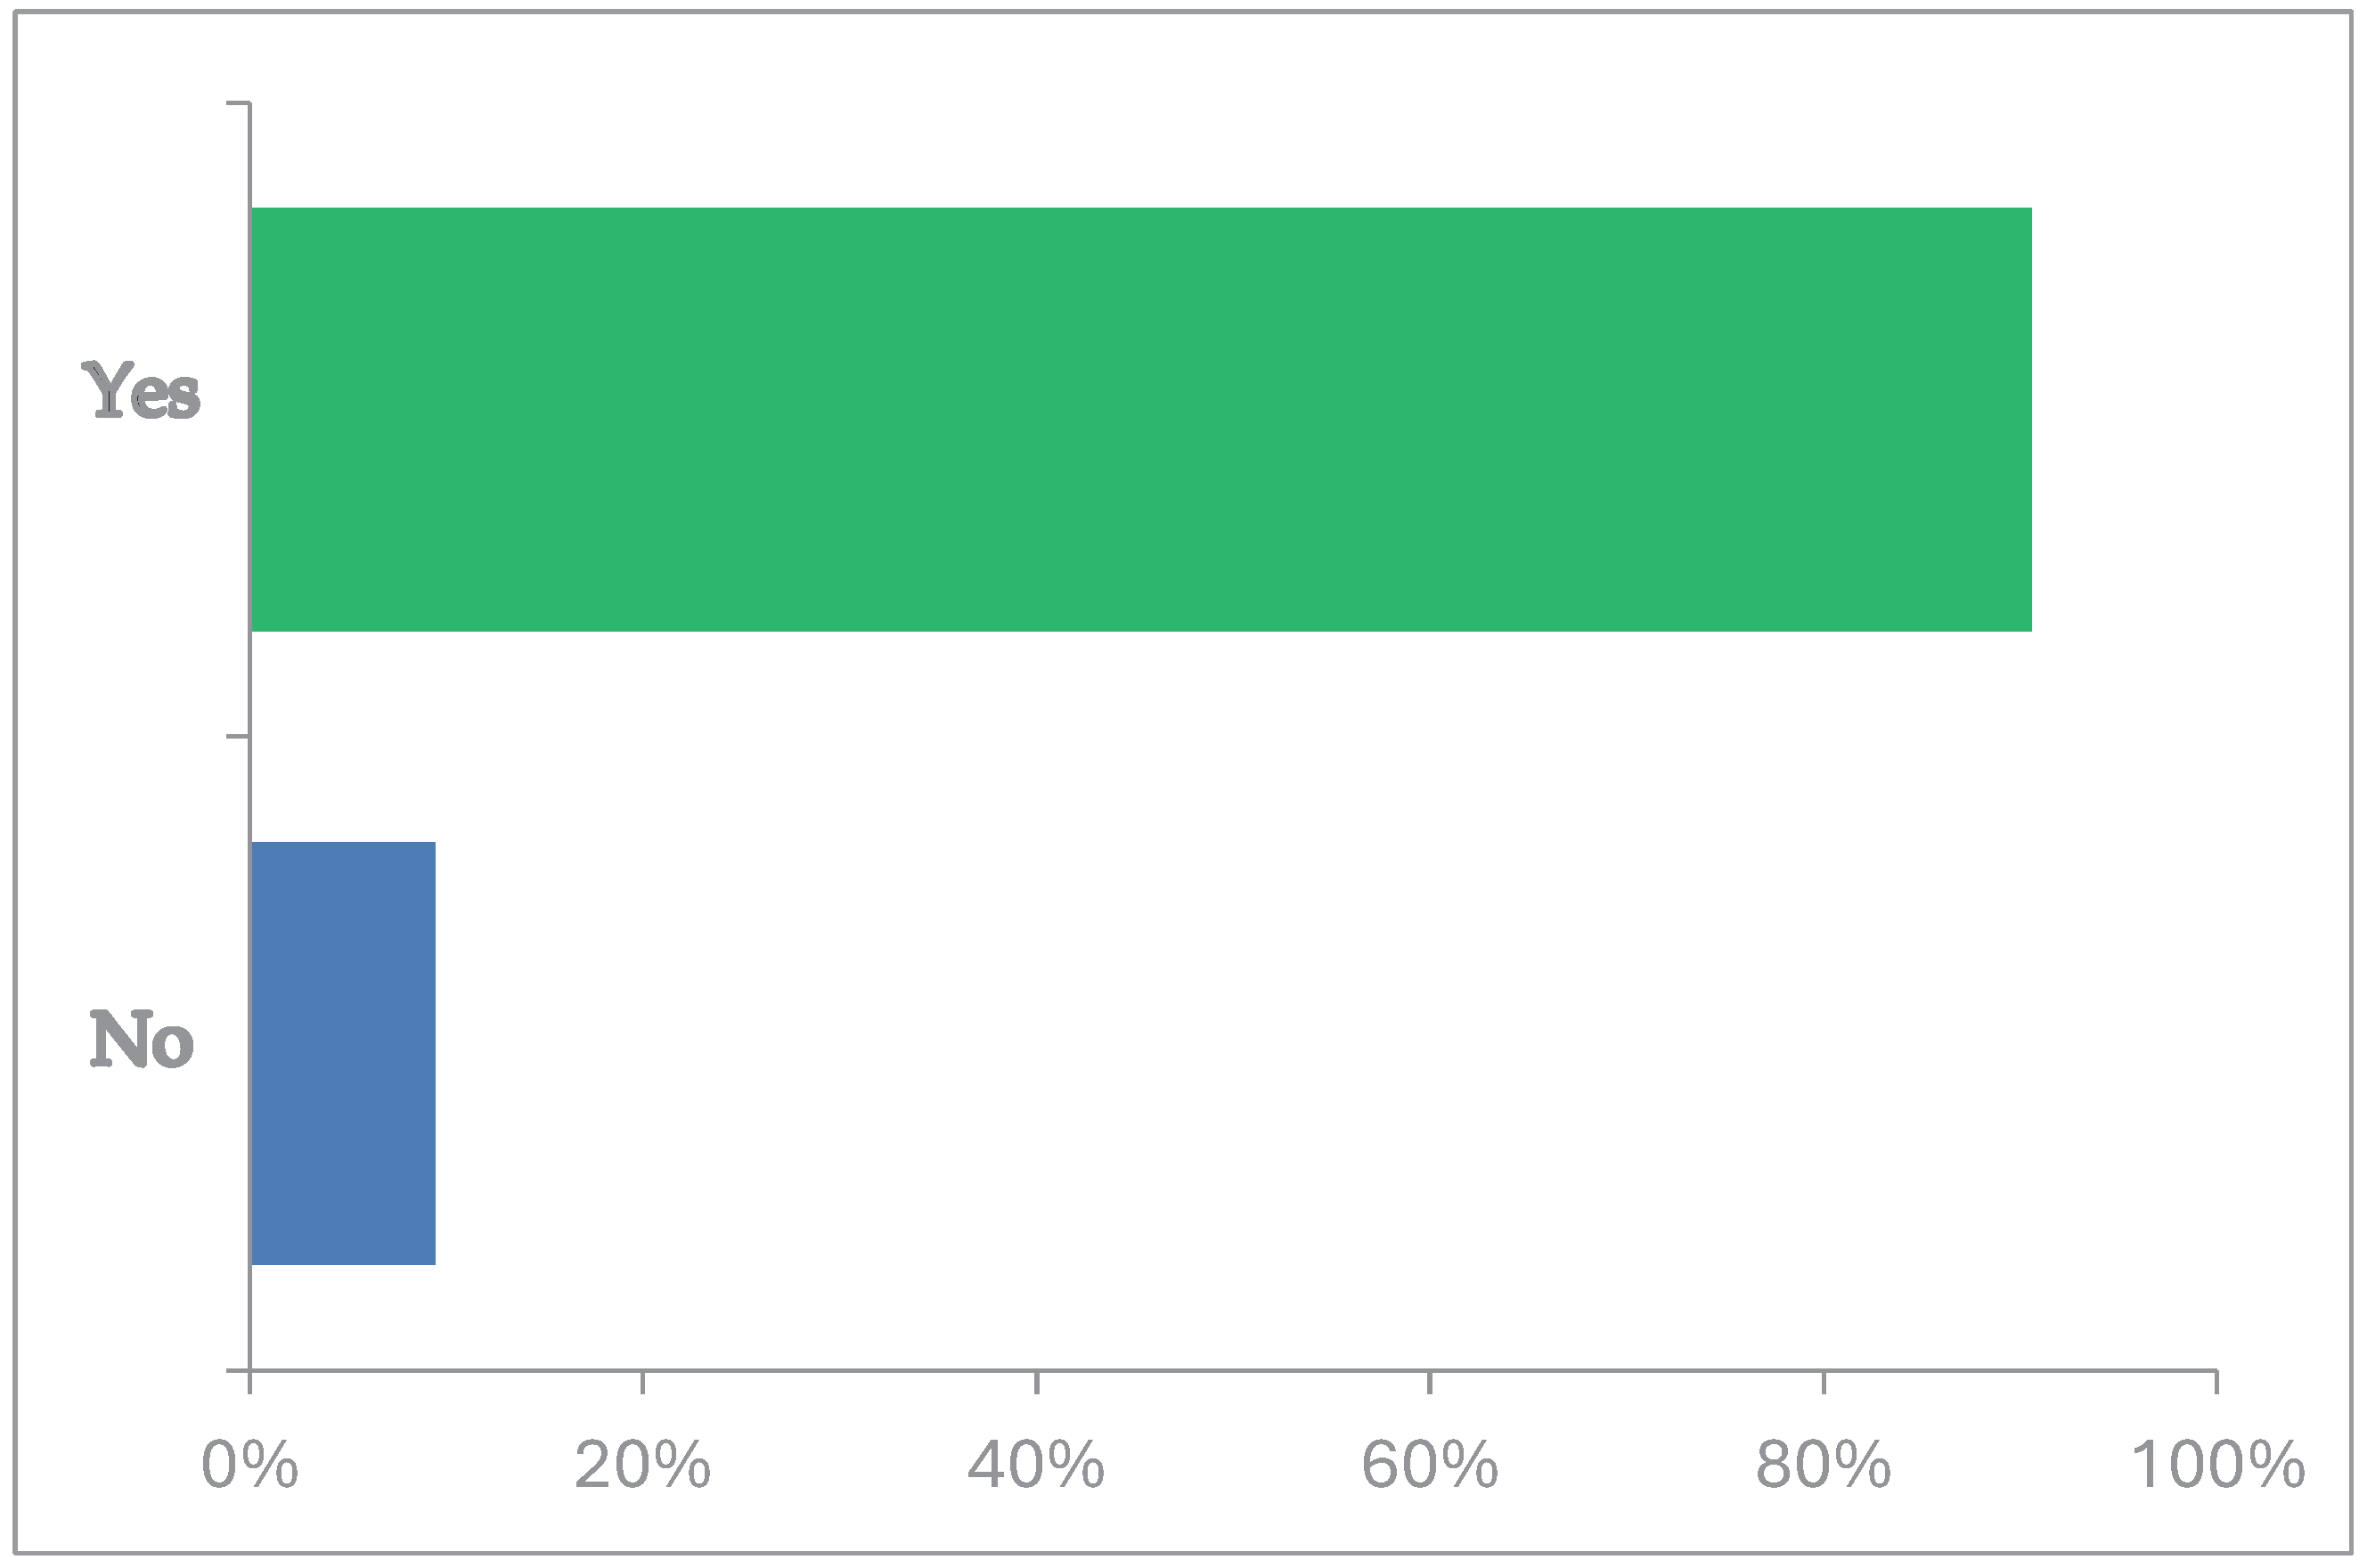Click the 0% axis label
The image size is (2367, 1568).
(x=250, y=1466)
